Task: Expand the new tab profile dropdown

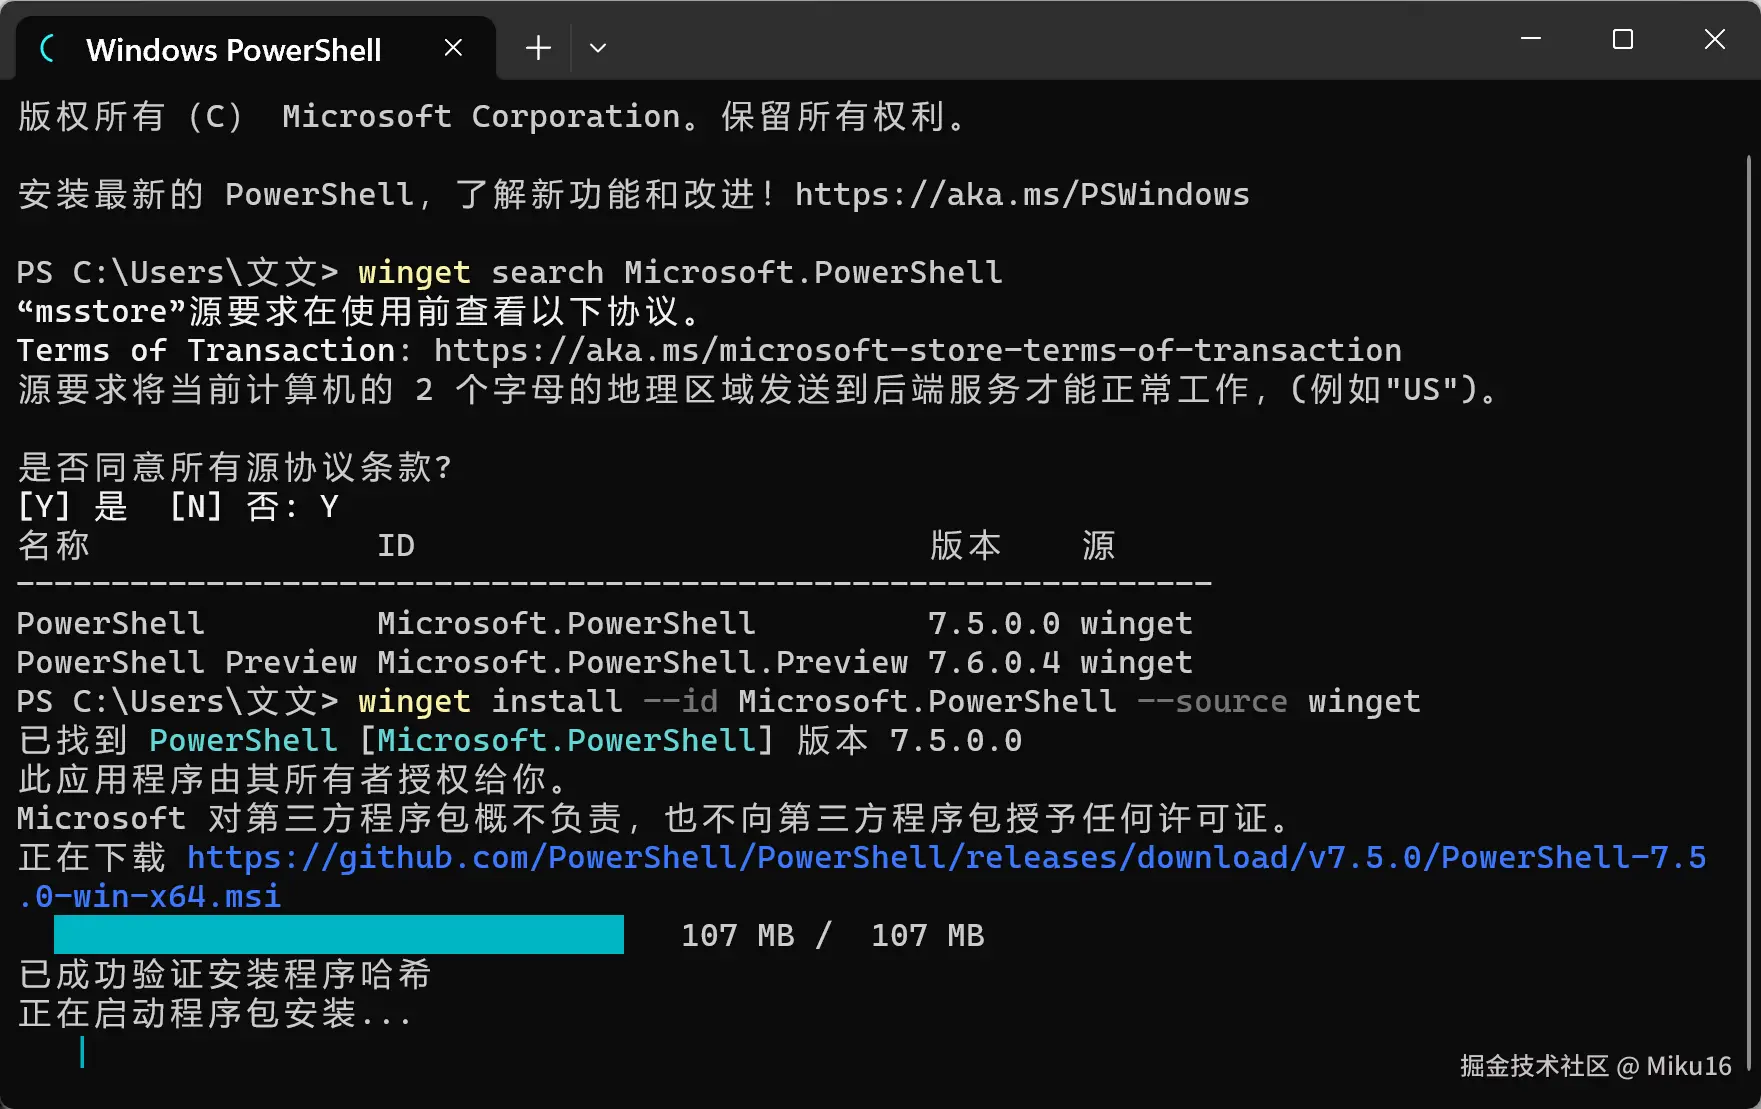Action: click(598, 48)
